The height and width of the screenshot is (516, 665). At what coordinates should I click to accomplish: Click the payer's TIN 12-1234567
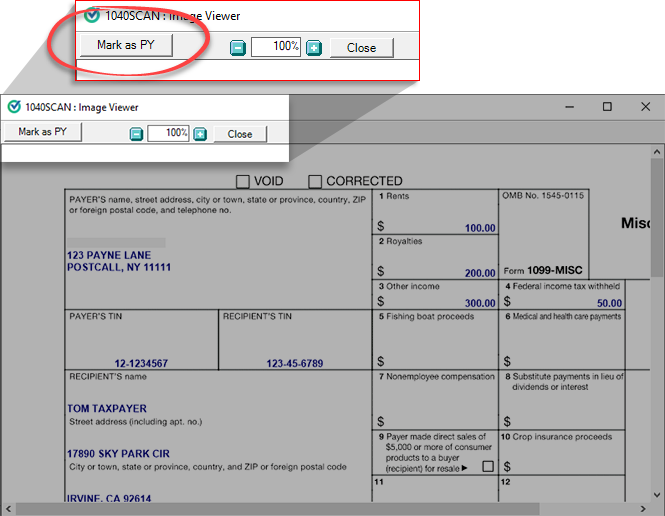point(141,363)
